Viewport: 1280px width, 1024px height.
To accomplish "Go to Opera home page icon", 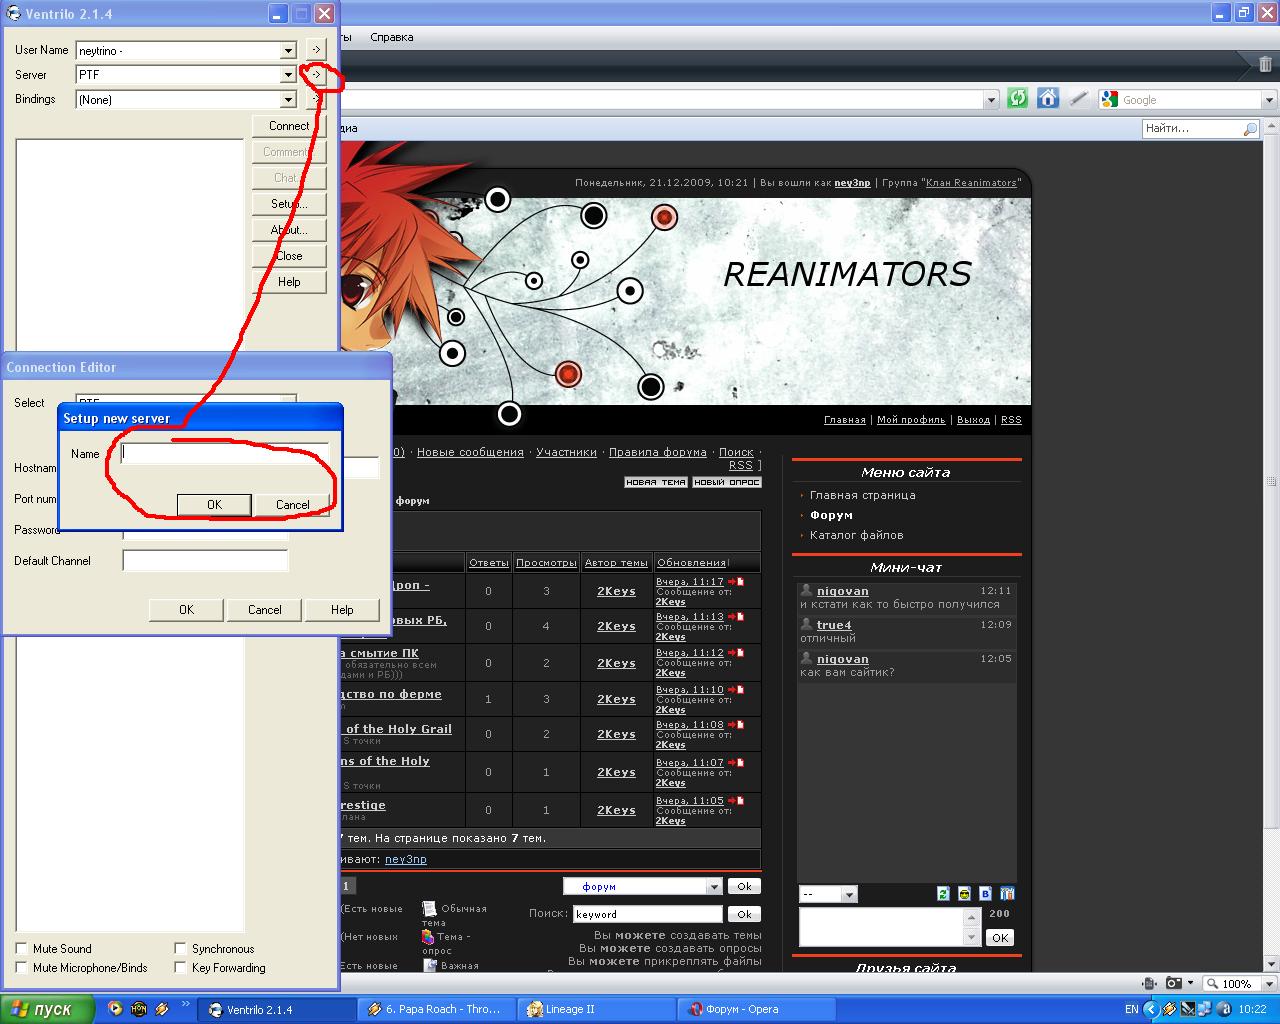I will pyautogui.click(x=1047, y=98).
